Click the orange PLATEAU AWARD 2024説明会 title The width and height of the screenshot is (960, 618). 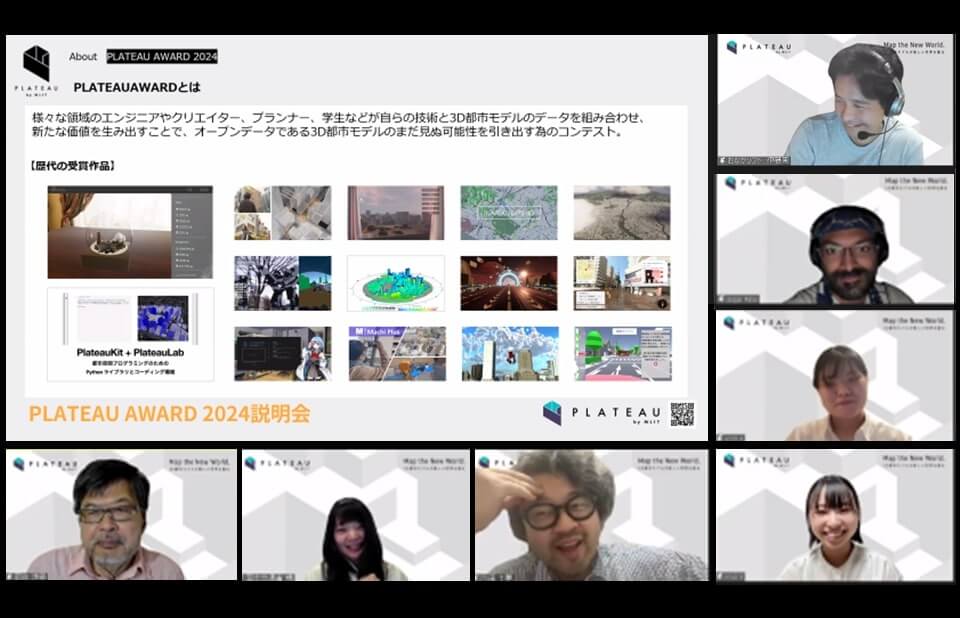tap(169, 413)
